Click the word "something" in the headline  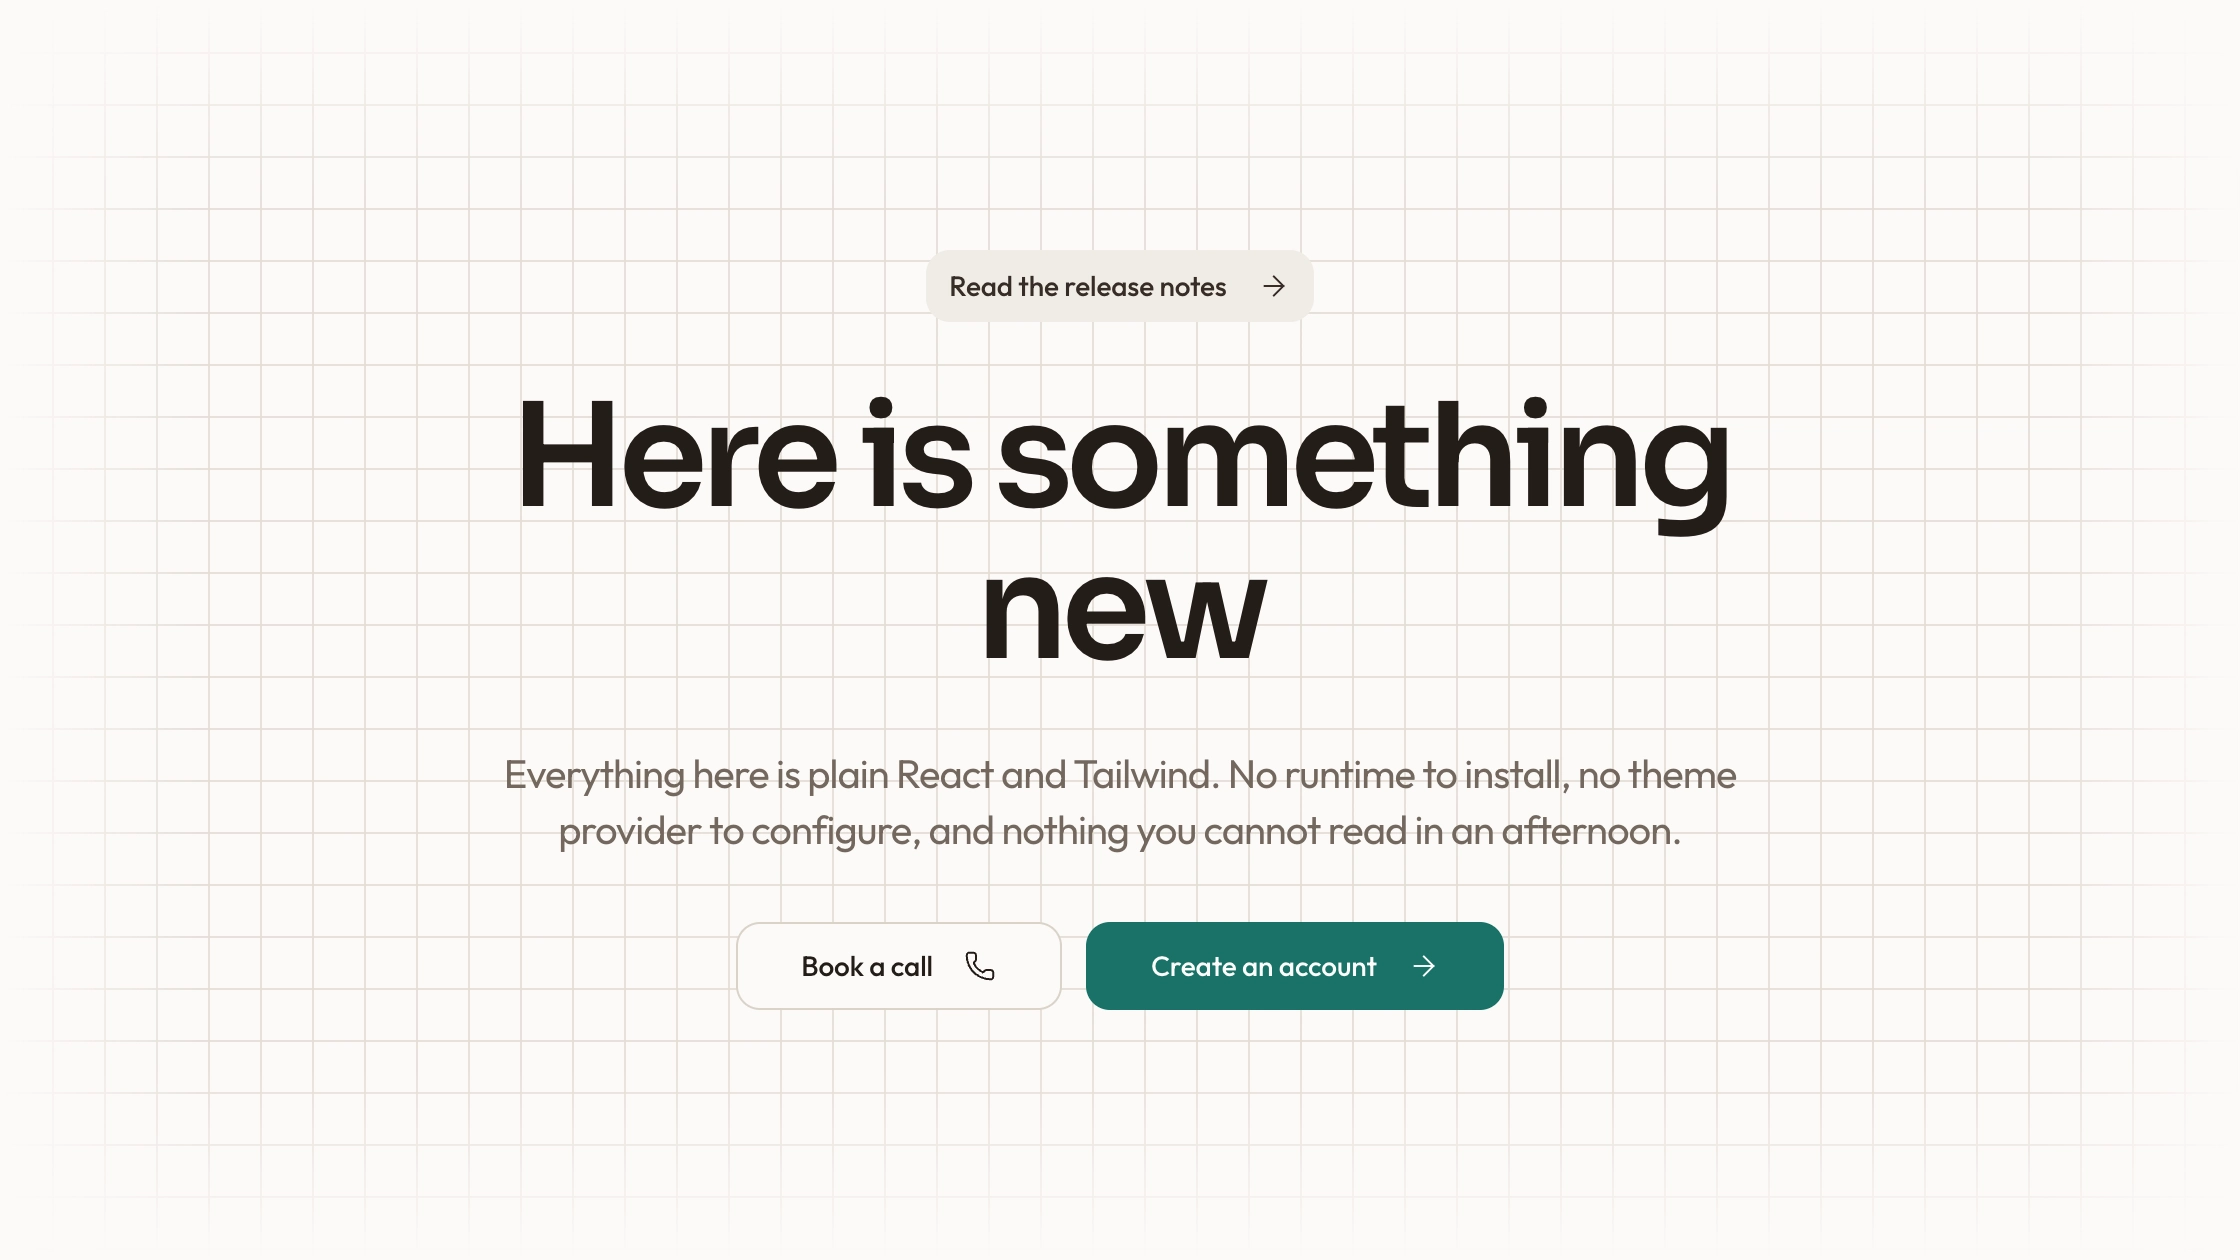[x=1363, y=463]
